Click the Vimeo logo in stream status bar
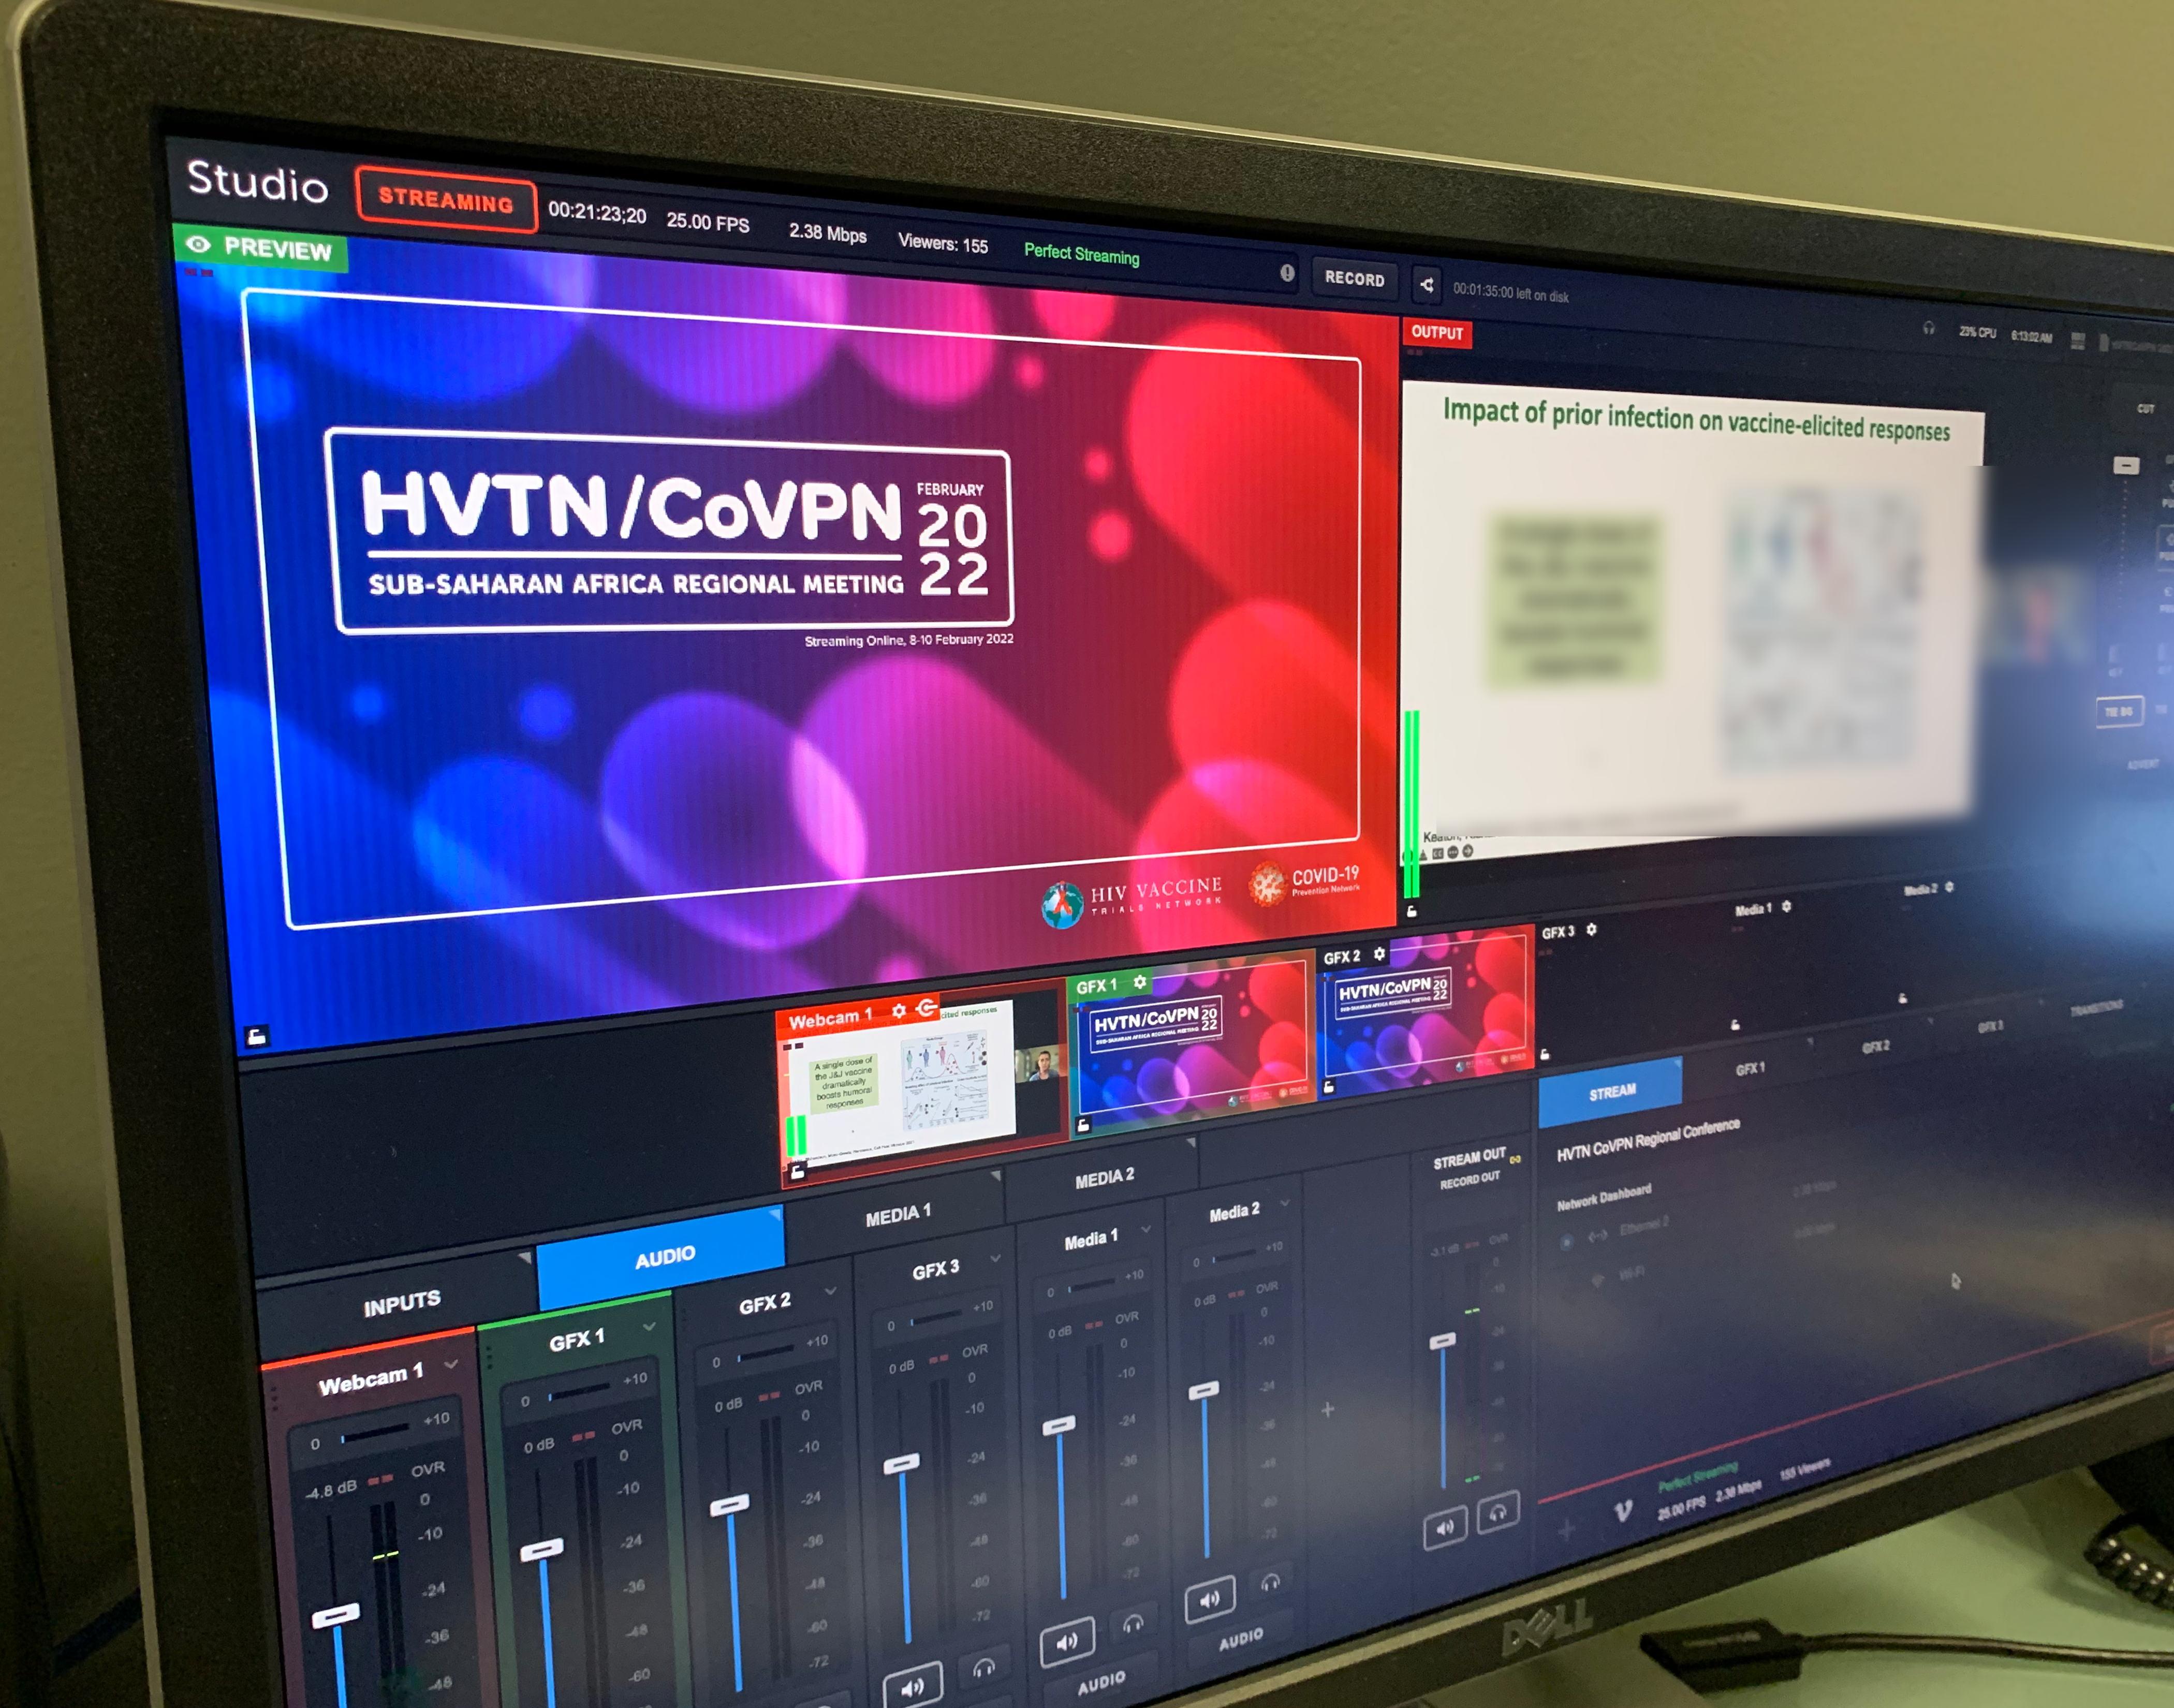2174x1708 pixels. pos(1623,1510)
